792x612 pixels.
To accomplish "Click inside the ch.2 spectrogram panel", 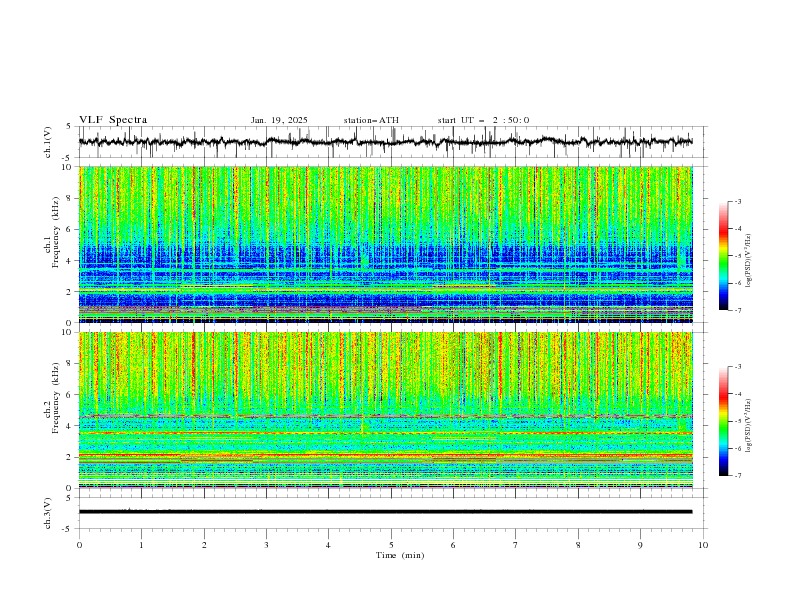I will click(386, 410).
